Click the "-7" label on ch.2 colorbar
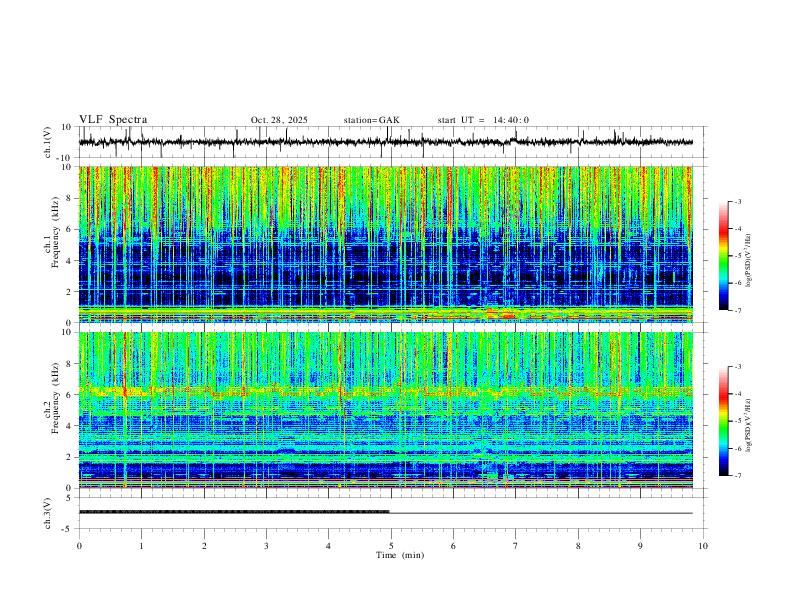 738,476
